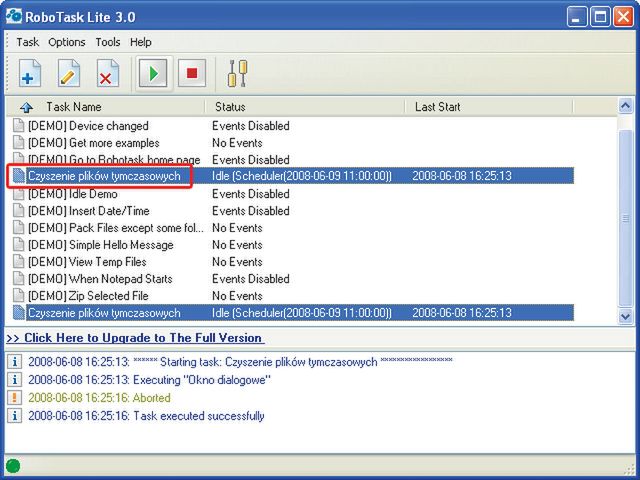This screenshot has width=640, height=480.
Task: Click green status indicator in status bar
Action: pos(13,466)
